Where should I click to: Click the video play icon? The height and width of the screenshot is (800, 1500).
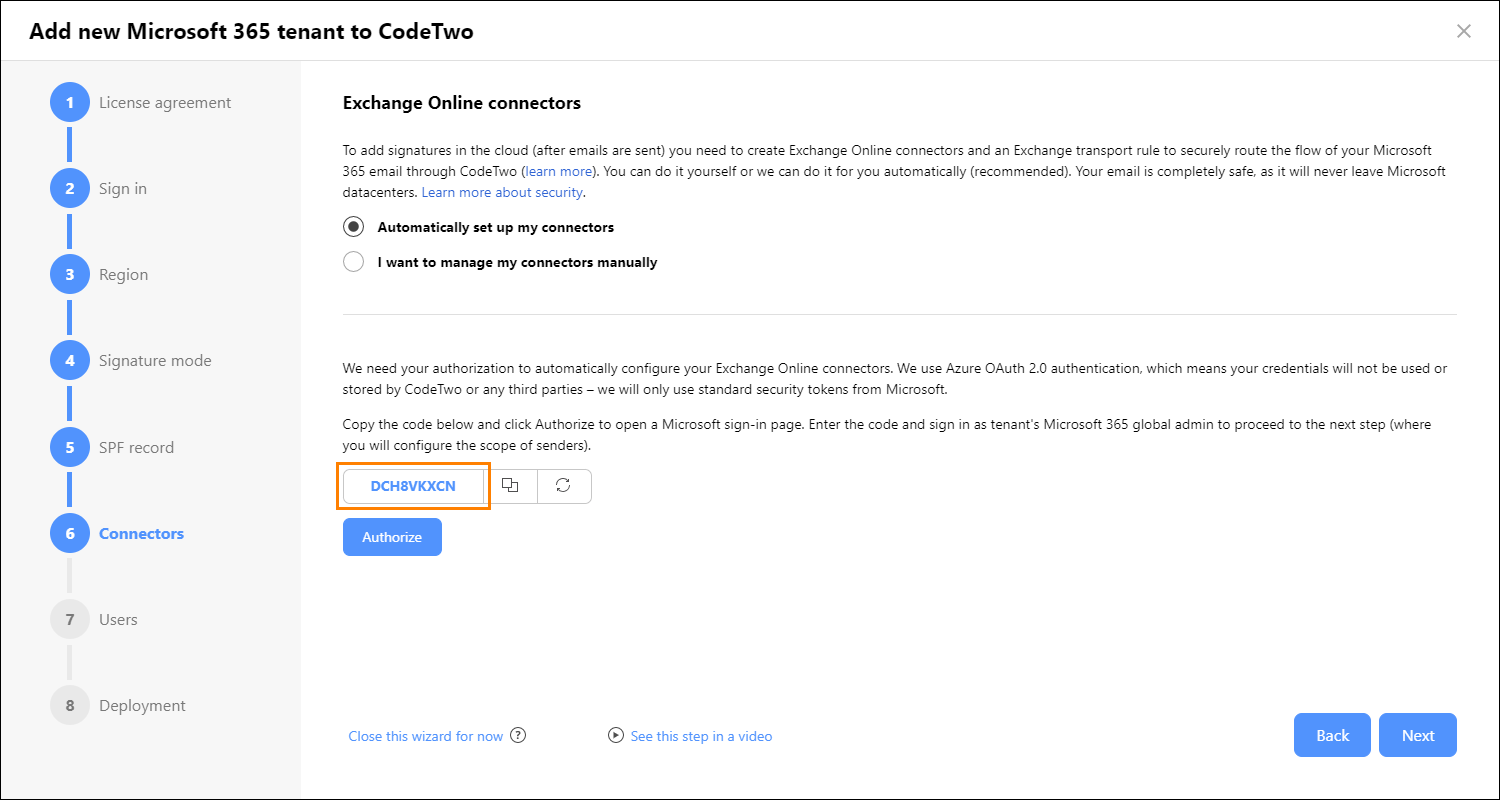click(x=616, y=736)
